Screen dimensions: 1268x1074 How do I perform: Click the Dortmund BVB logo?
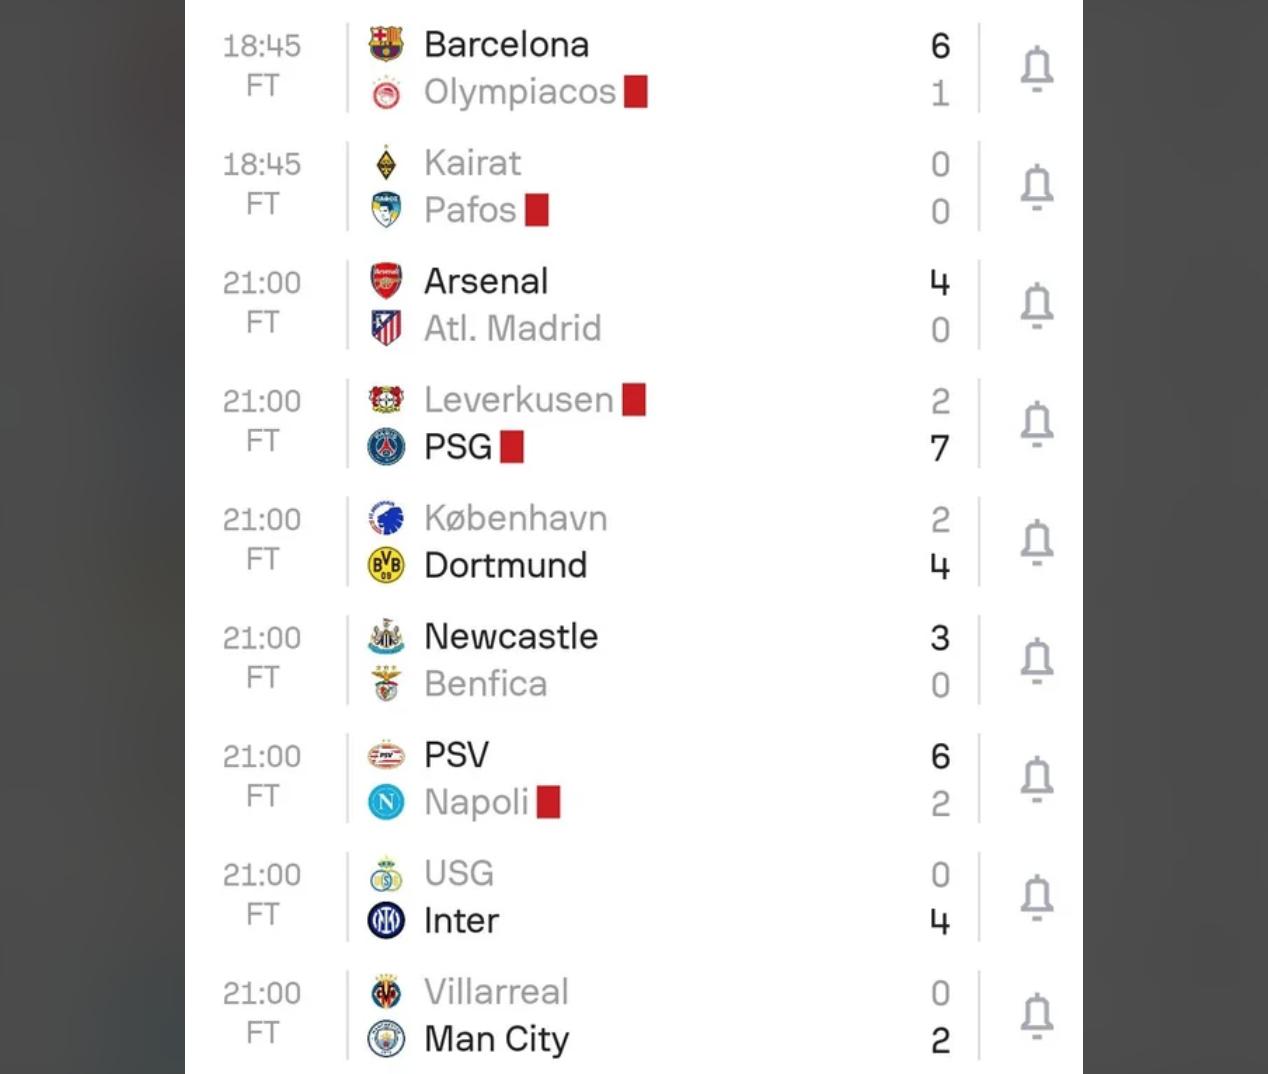[x=386, y=565]
